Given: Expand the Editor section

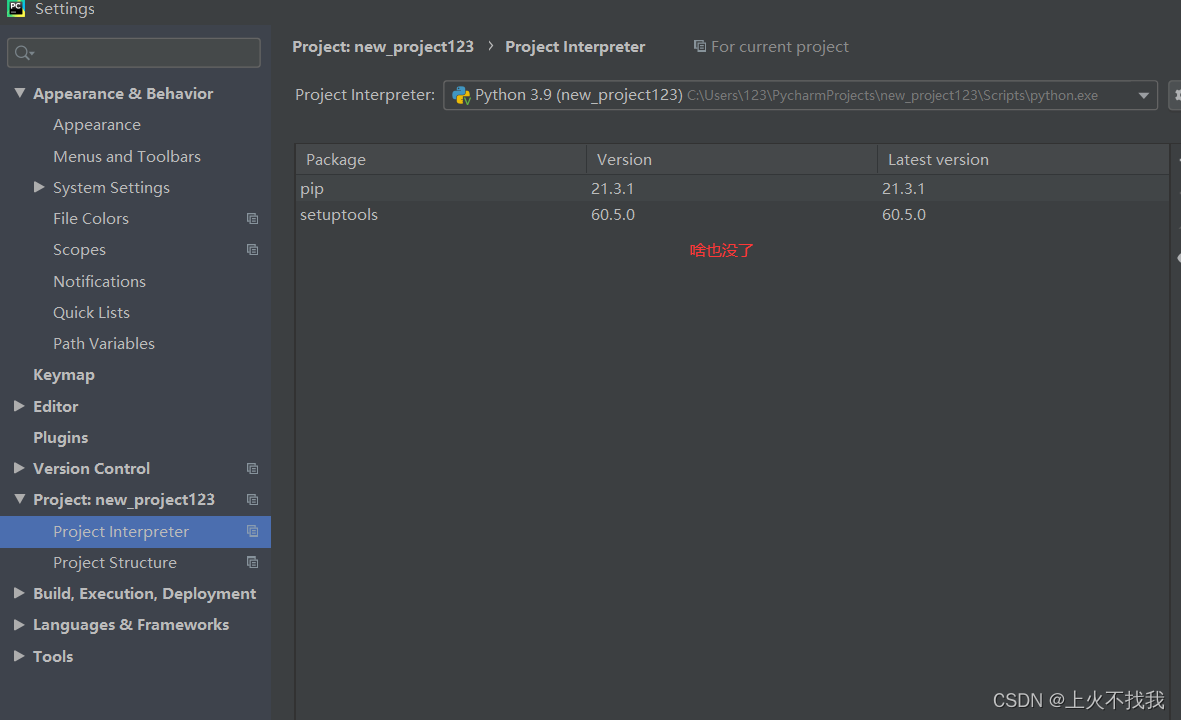Looking at the screenshot, I should pyautogui.click(x=20, y=406).
